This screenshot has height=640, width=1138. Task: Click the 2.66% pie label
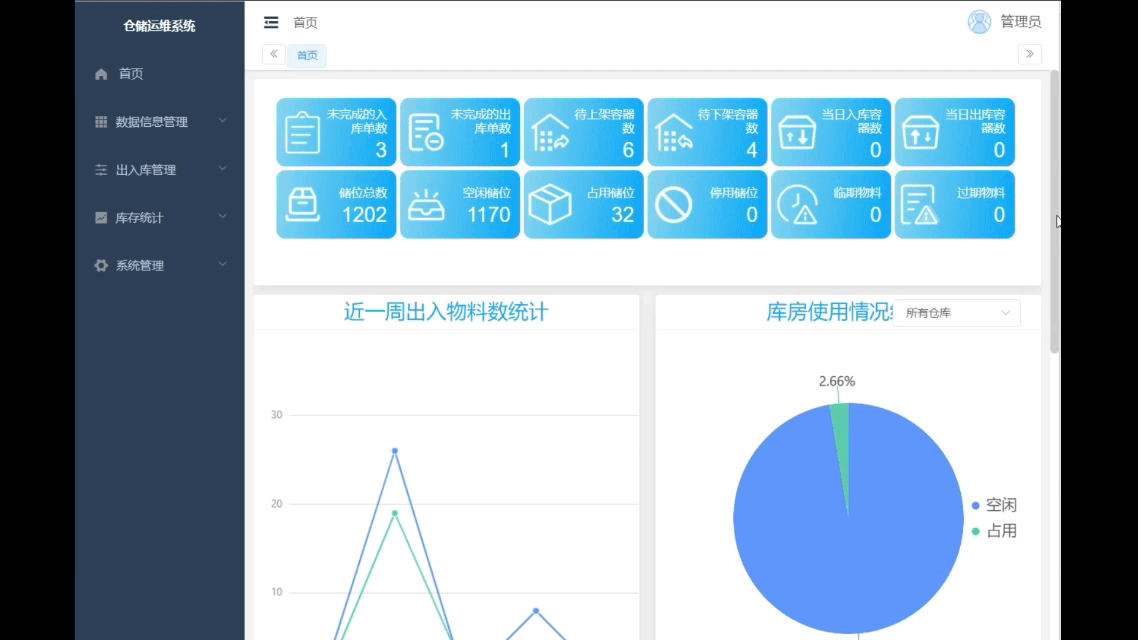click(x=837, y=381)
